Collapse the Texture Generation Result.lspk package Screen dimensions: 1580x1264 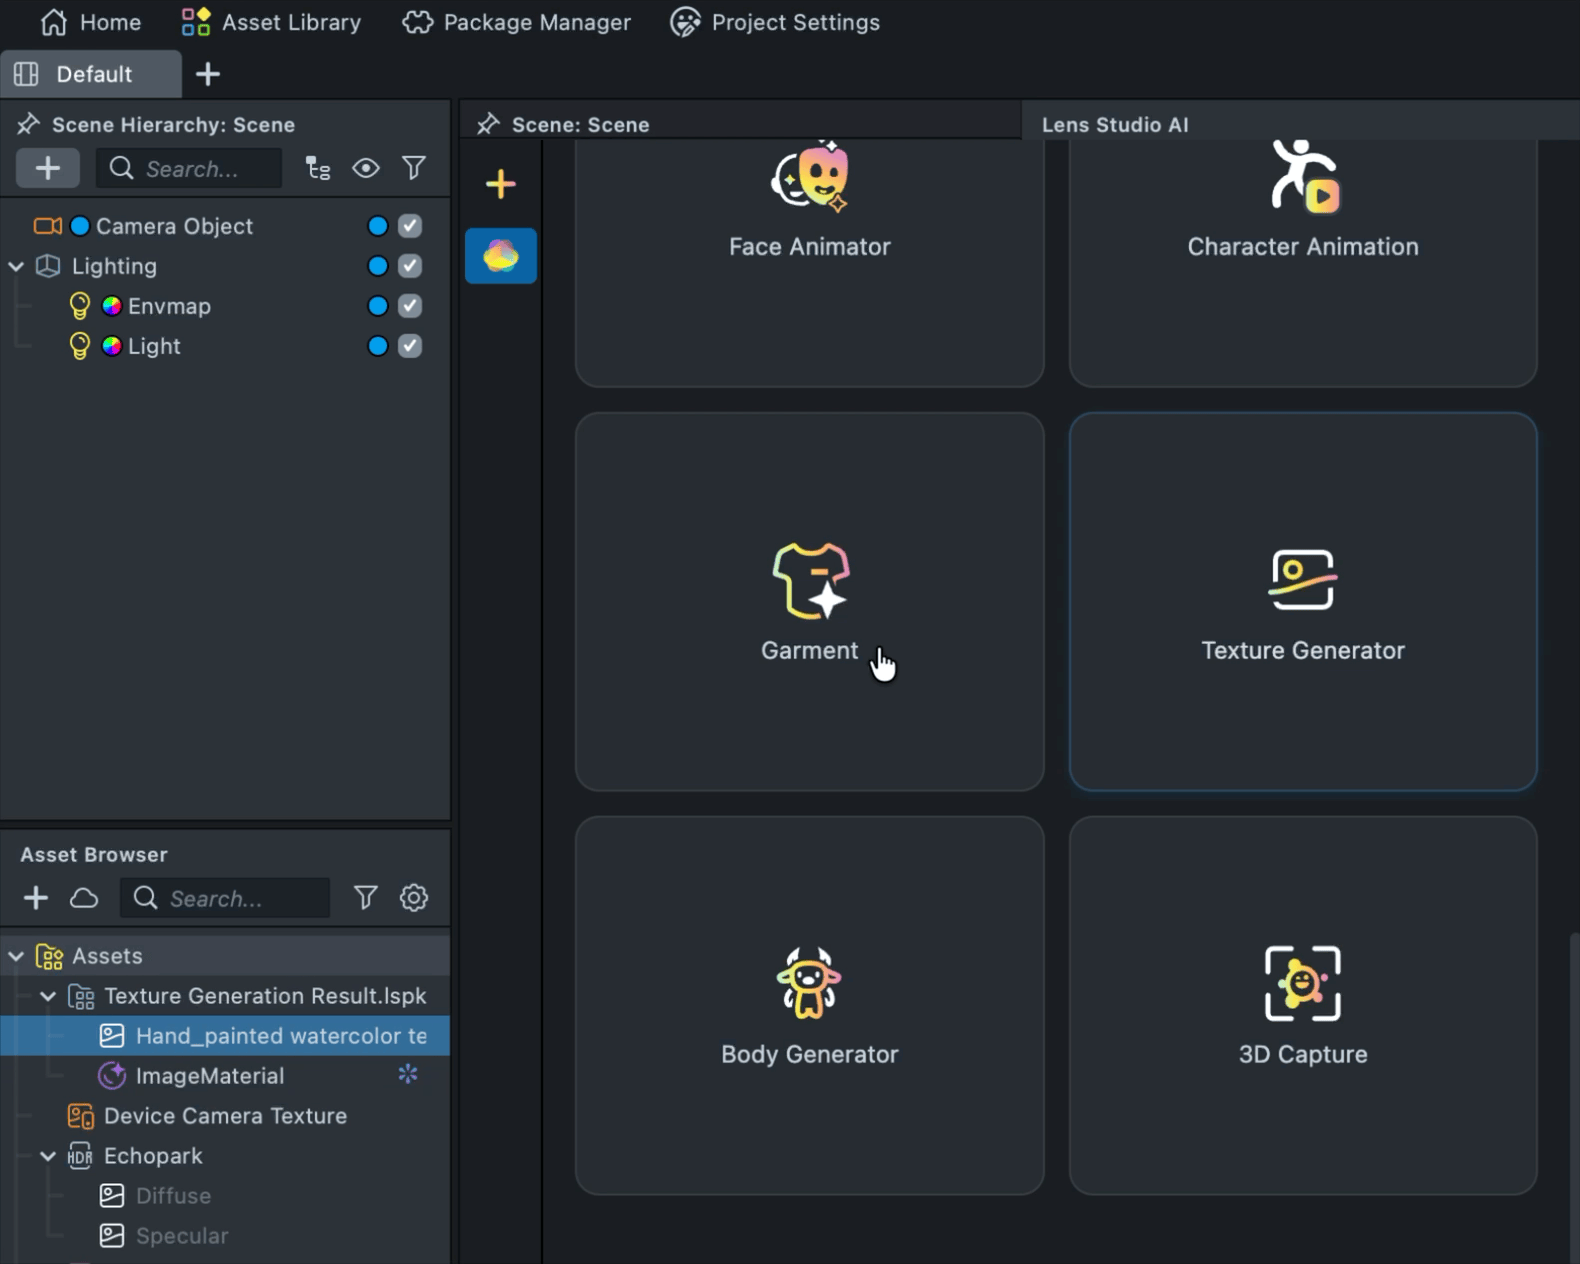(48, 996)
